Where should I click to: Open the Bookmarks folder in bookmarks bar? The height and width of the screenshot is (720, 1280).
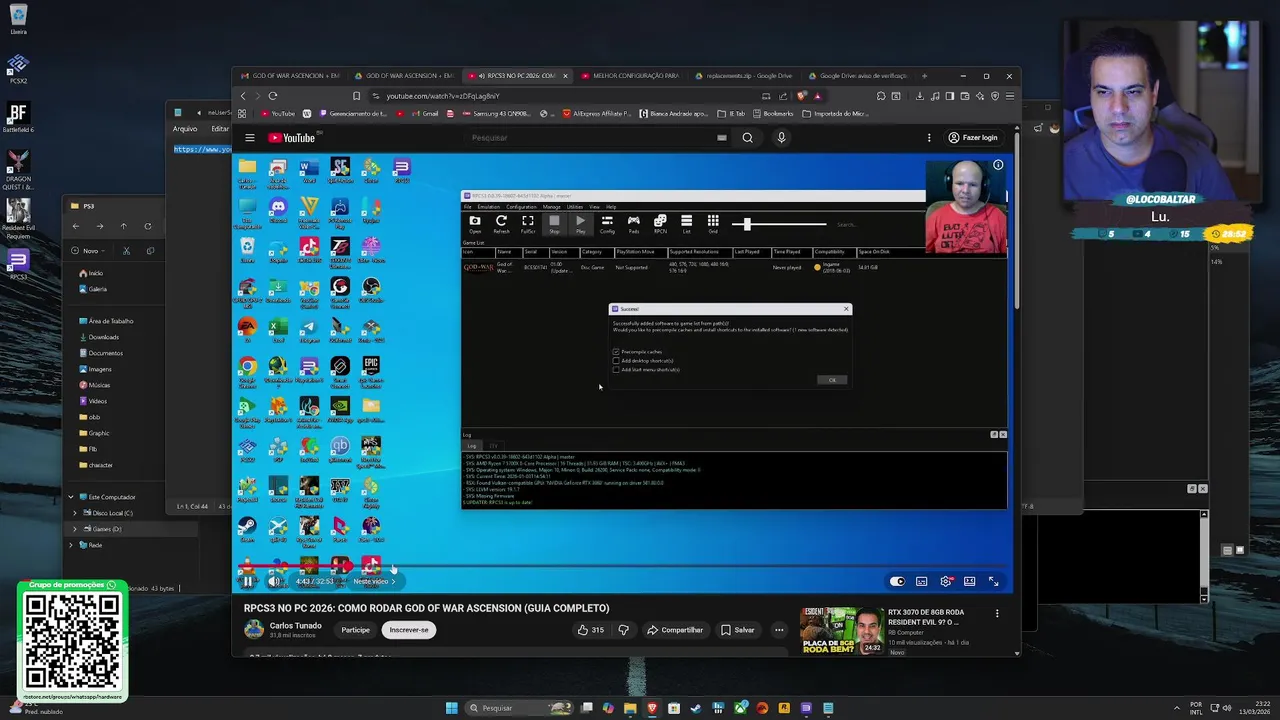pyautogui.click(x=772, y=114)
